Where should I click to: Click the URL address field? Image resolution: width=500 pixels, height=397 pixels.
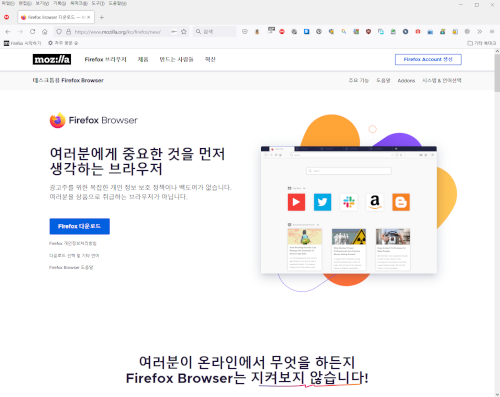(x=120, y=32)
